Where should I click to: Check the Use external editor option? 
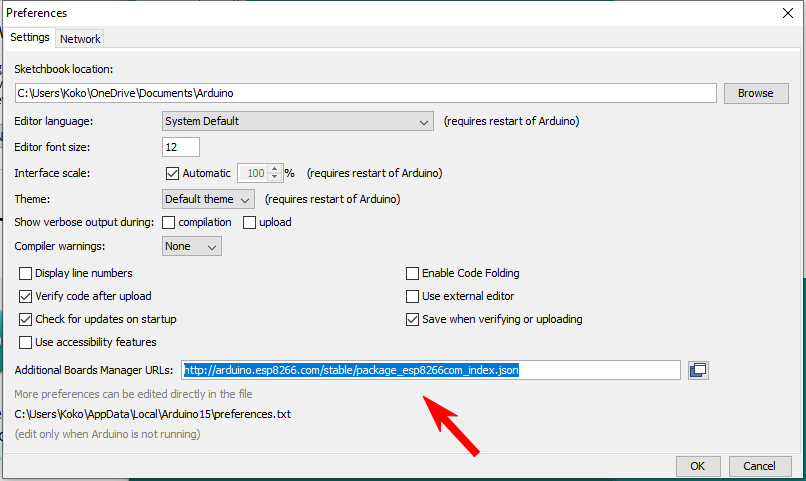412,297
